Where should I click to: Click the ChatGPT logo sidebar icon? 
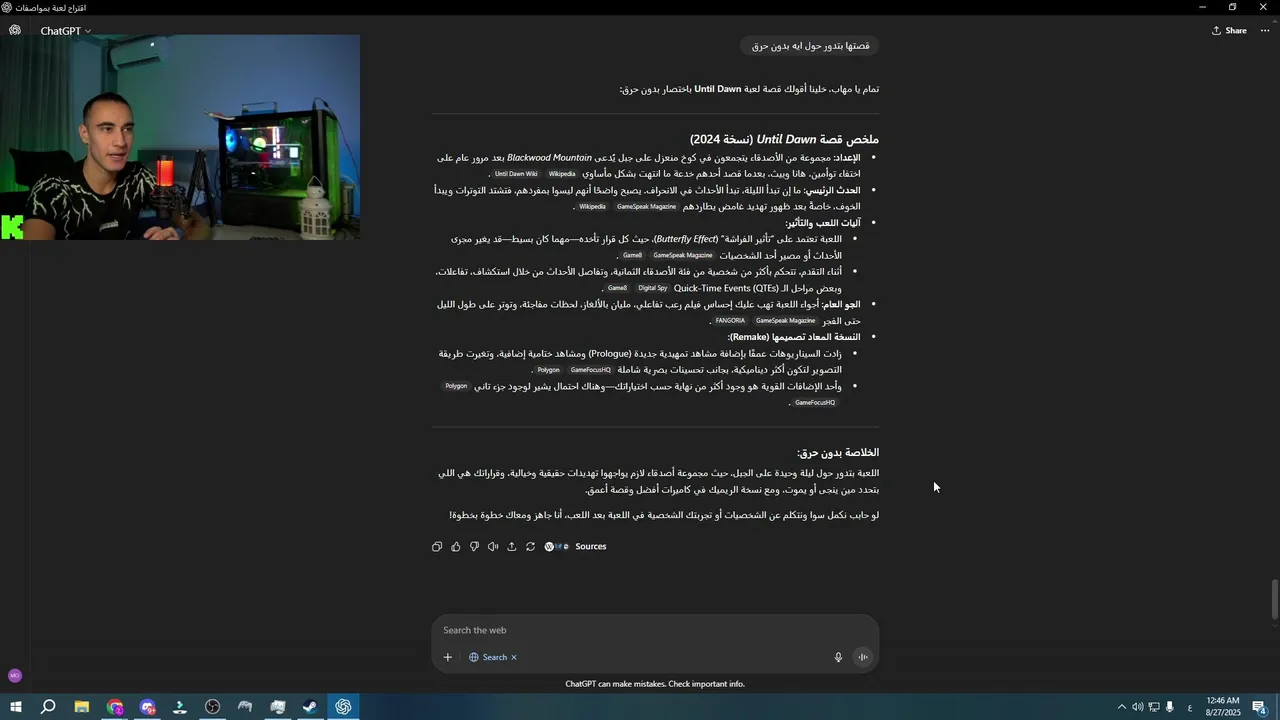15,30
